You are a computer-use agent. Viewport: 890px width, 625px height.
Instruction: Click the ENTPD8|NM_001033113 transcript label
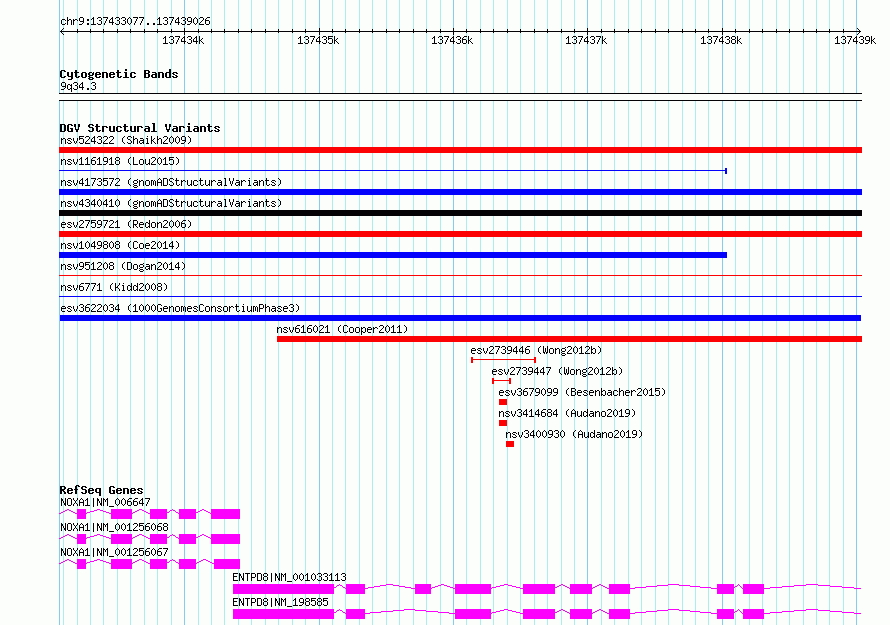(x=289, y=577)
